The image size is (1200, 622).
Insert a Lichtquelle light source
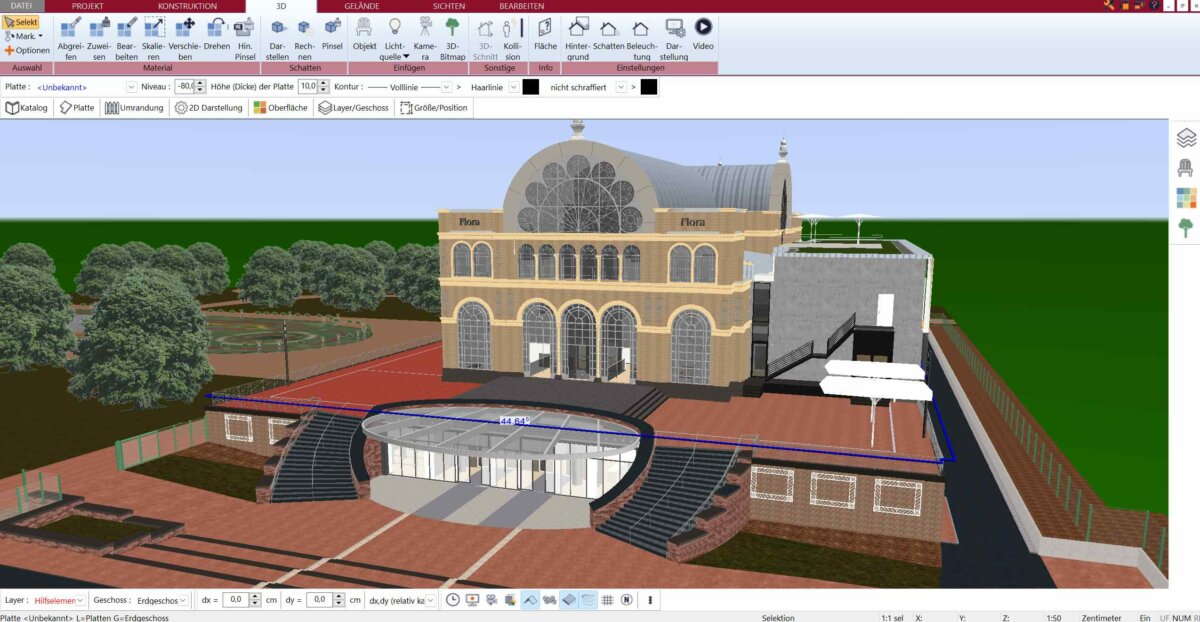point(397,38)
